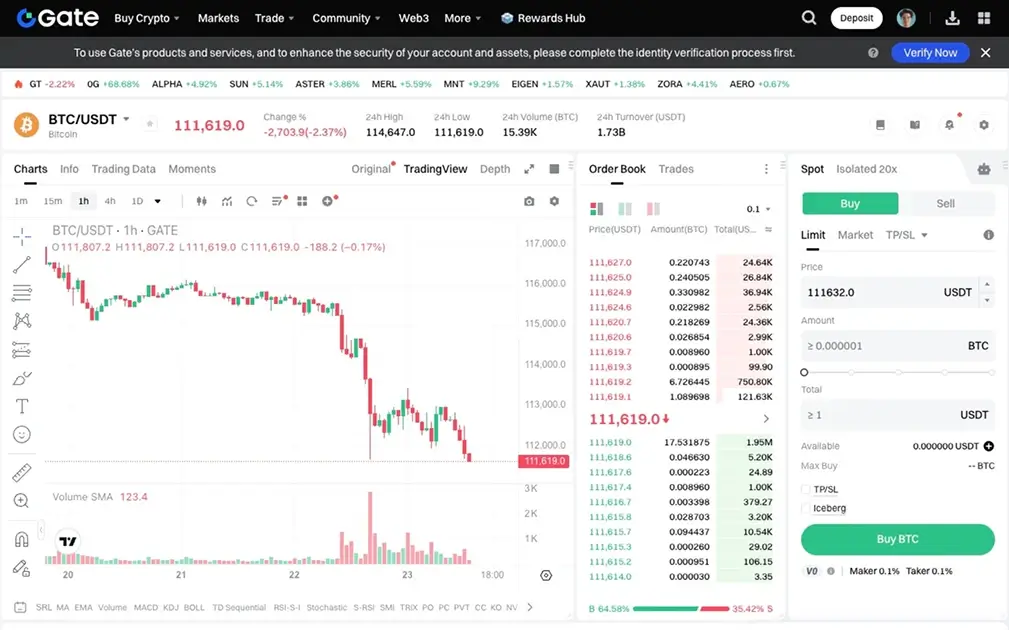Screen dimensions: 1009x630
Task: Select the pattern drawing tool
Action: click(x=22, y=320)
